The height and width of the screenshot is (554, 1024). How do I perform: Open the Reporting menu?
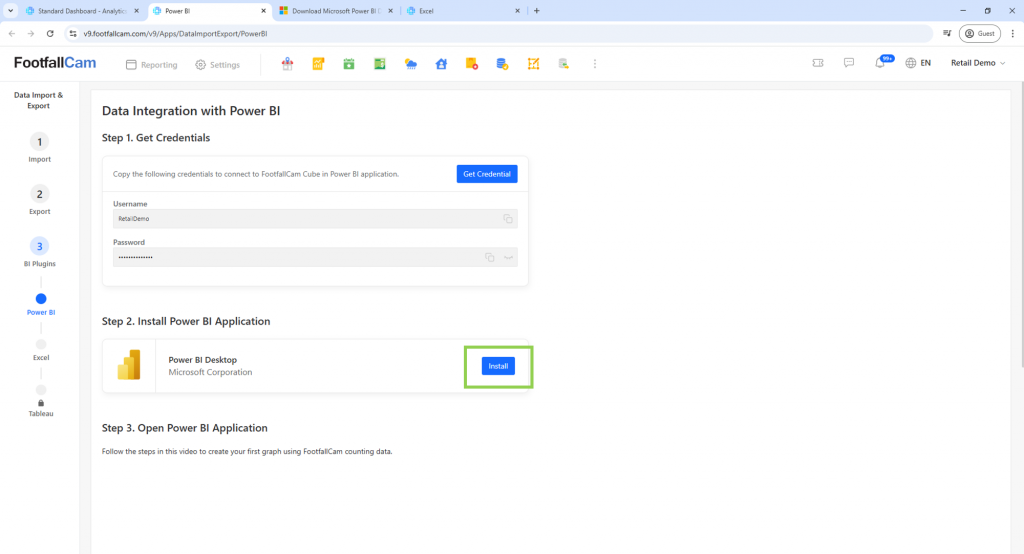[x=152, y=65]
